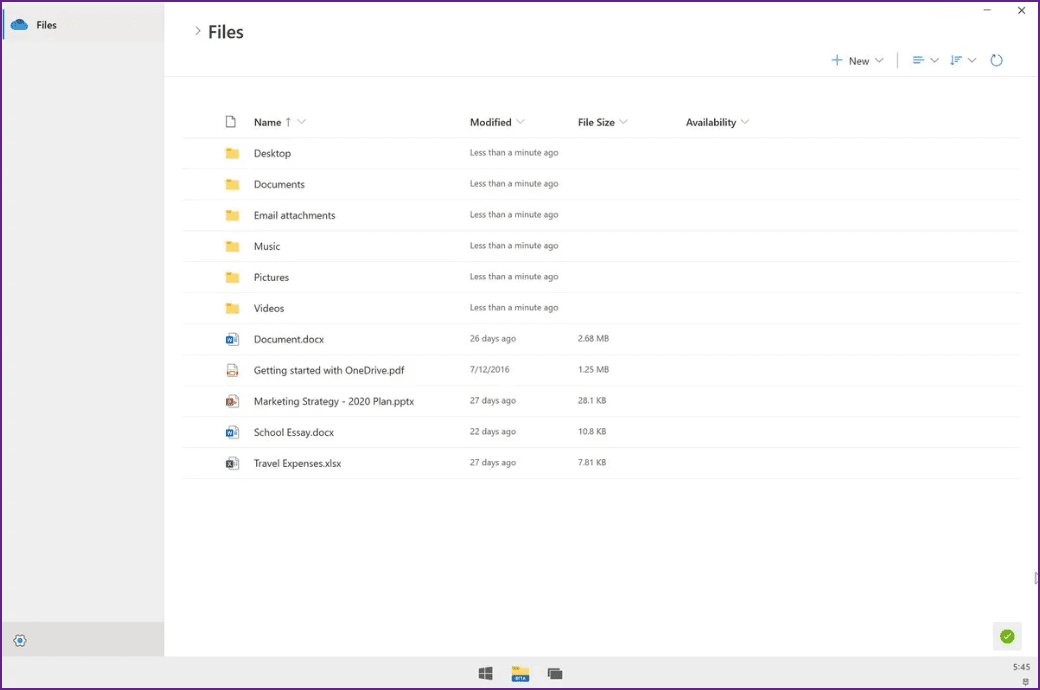This screenshot has width=1040, height=690.
Task: Click Word icon beside Document.docx
Action: pyautogui.click(x=232, y=339)
